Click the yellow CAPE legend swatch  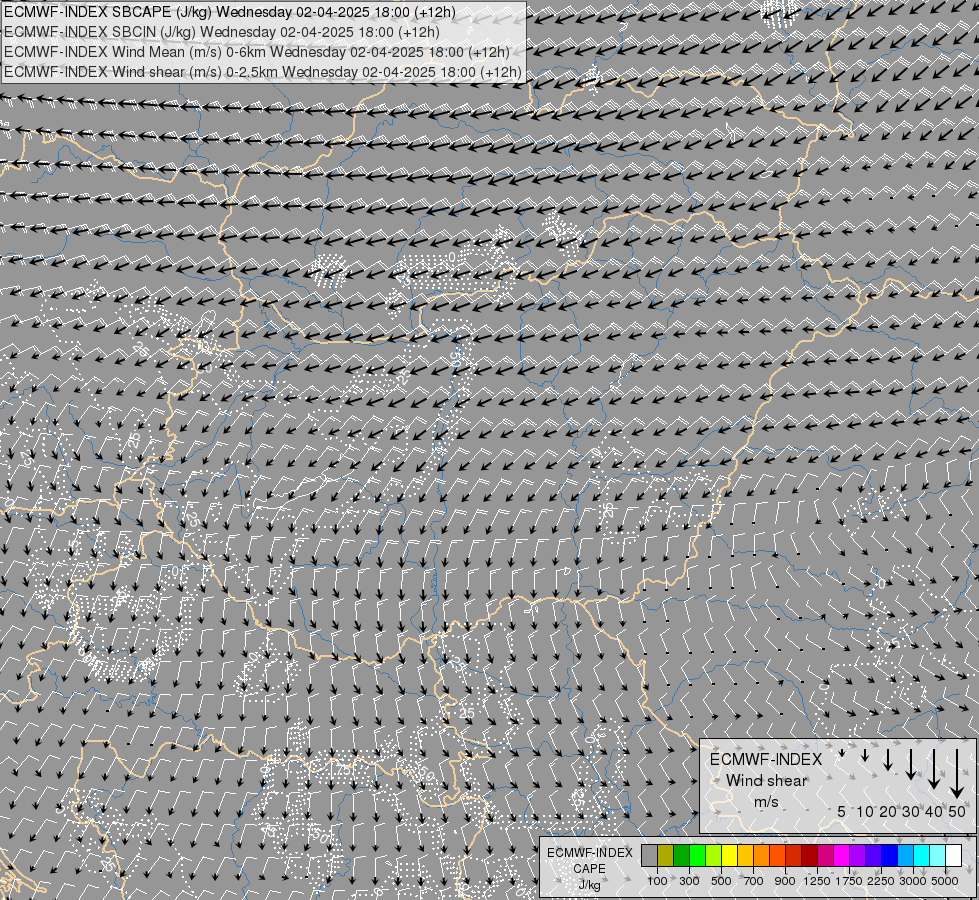729,856
